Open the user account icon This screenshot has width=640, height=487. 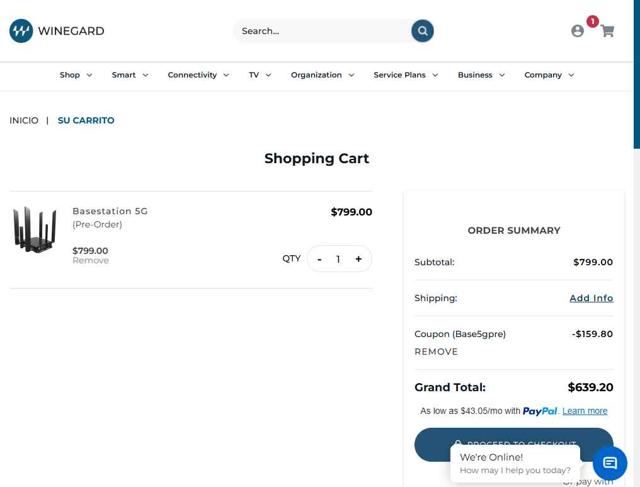pos(577,31)
